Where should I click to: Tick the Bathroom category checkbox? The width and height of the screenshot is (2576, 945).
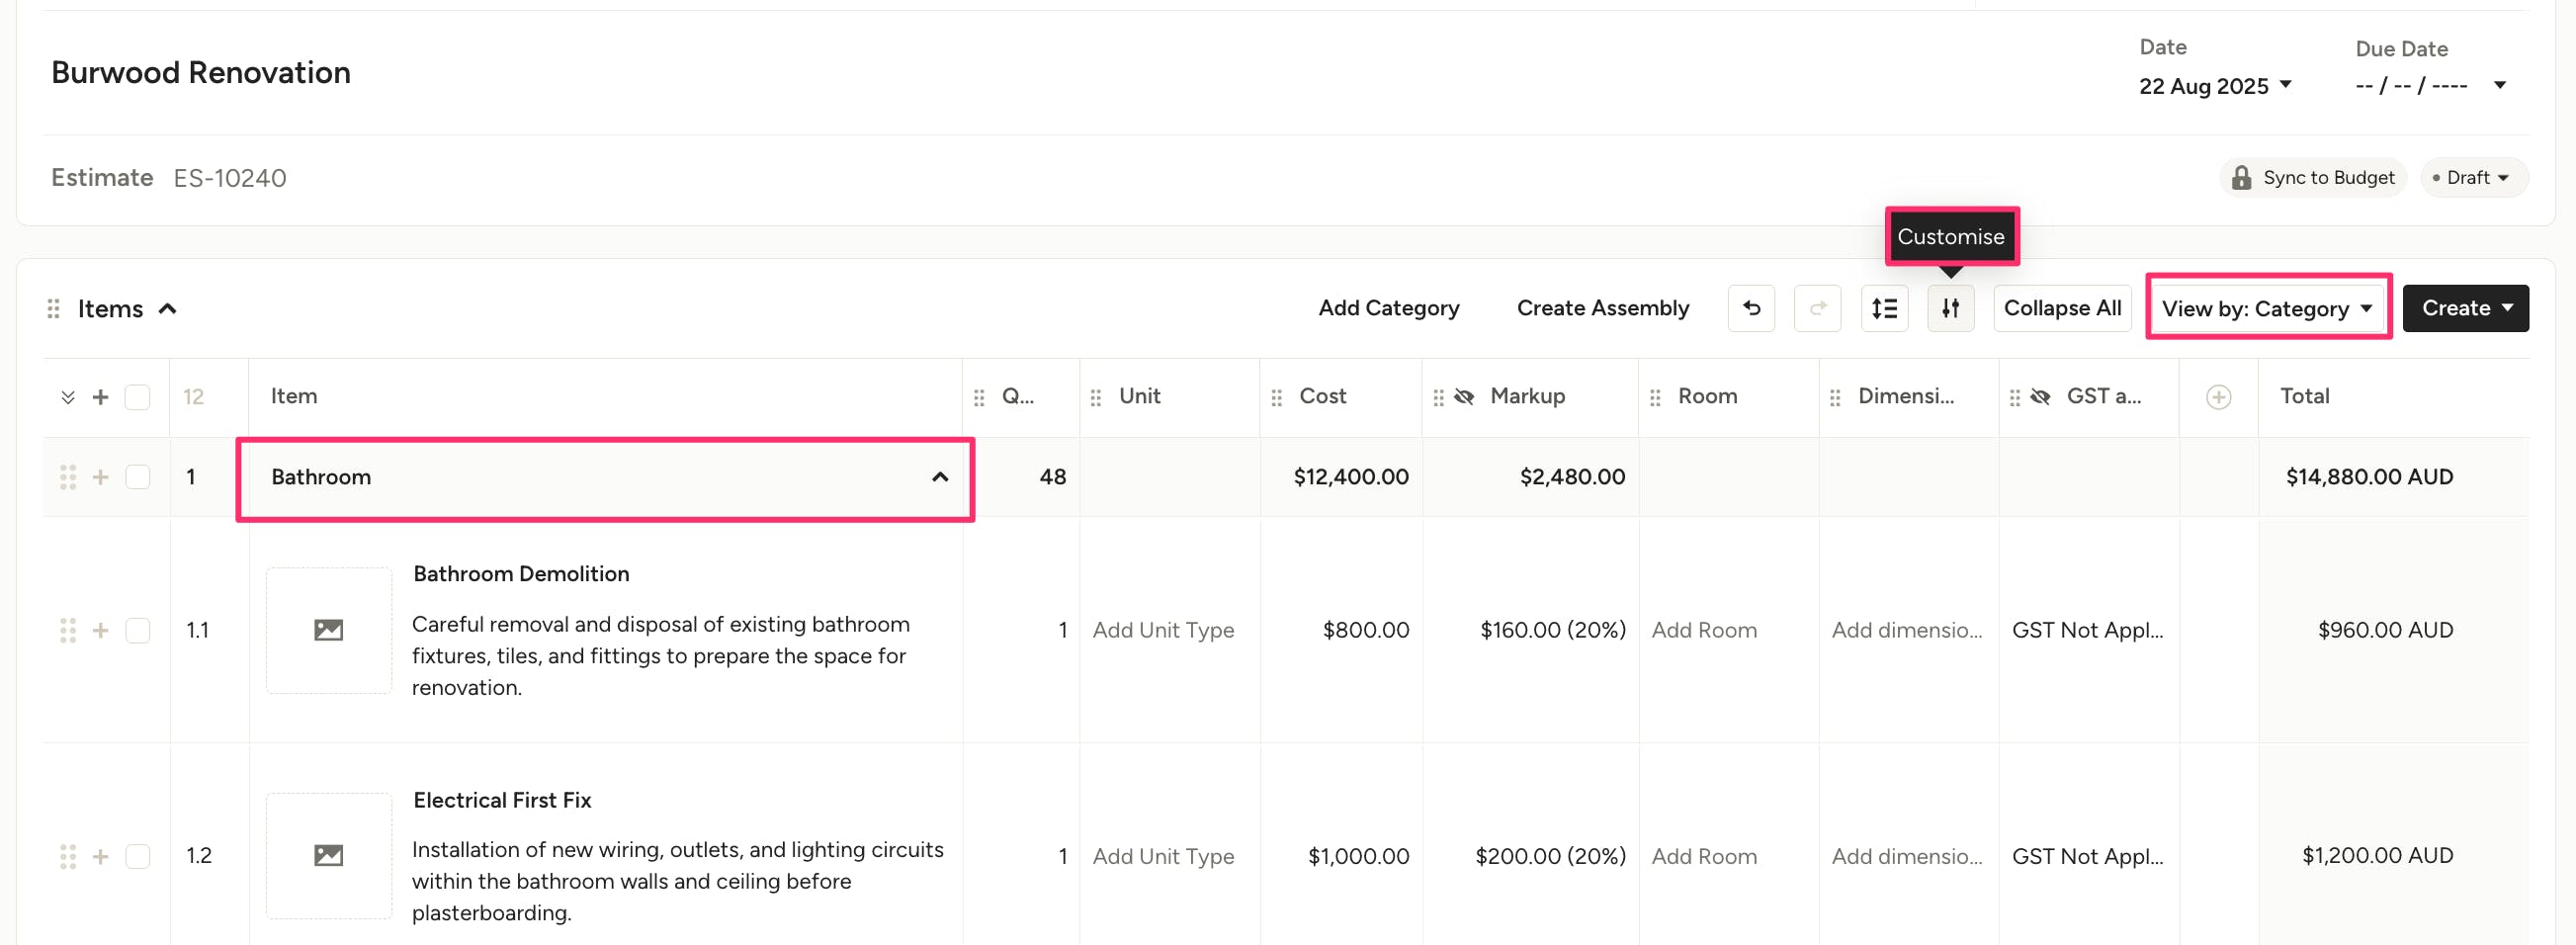pyautogui.click(x=137, y=477)
